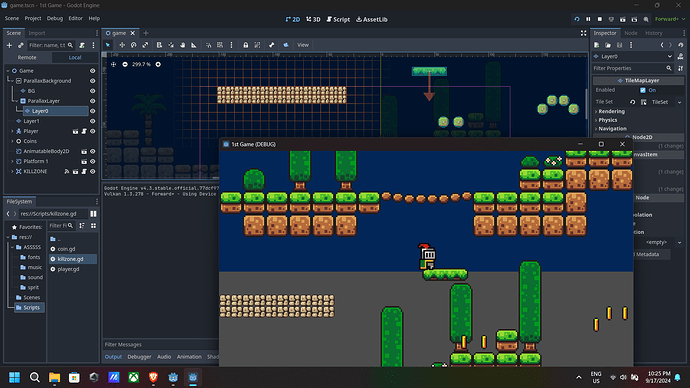Choose the Ruler Mode tool
Image resolution: width=690 pixels, height=388 pixels.
click(x=194, y=45)
